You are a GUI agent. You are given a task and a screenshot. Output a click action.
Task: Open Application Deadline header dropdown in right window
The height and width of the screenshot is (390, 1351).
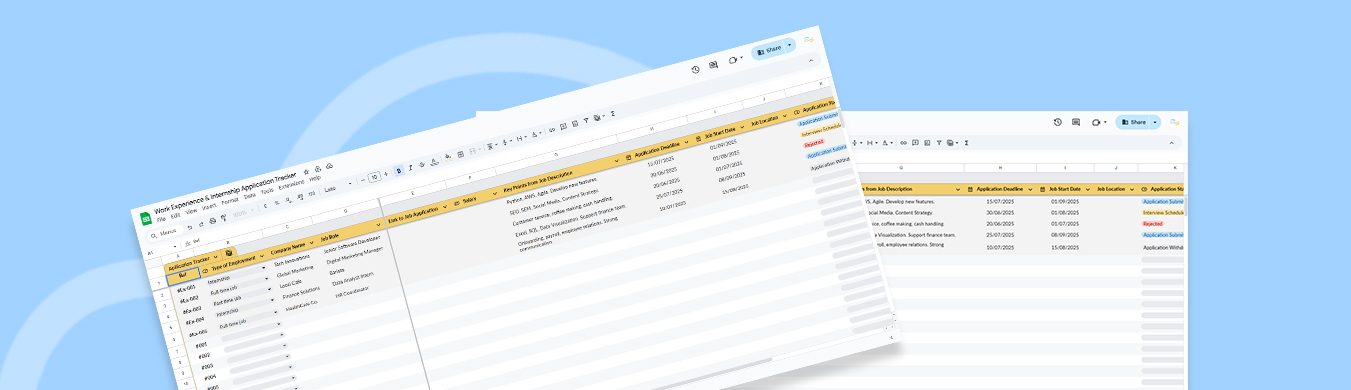(x=1030, y=189)
